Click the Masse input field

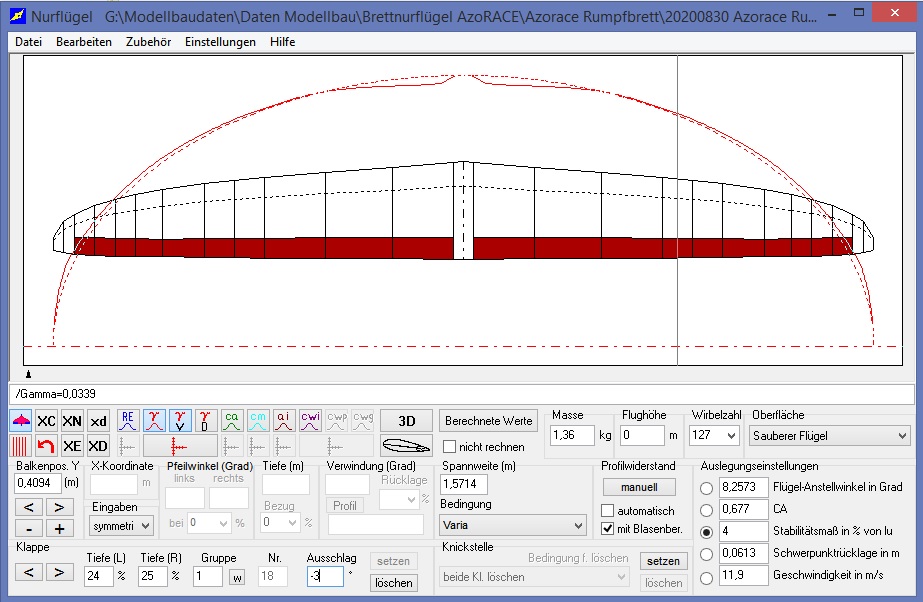tap(573, 436)
